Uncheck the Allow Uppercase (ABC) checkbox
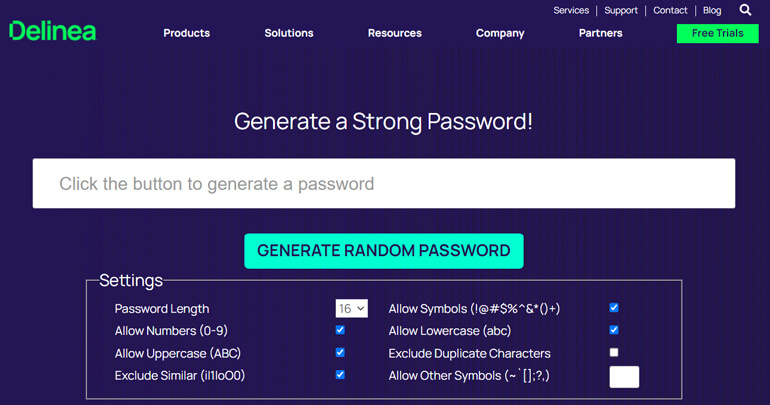 pos(340,352)
